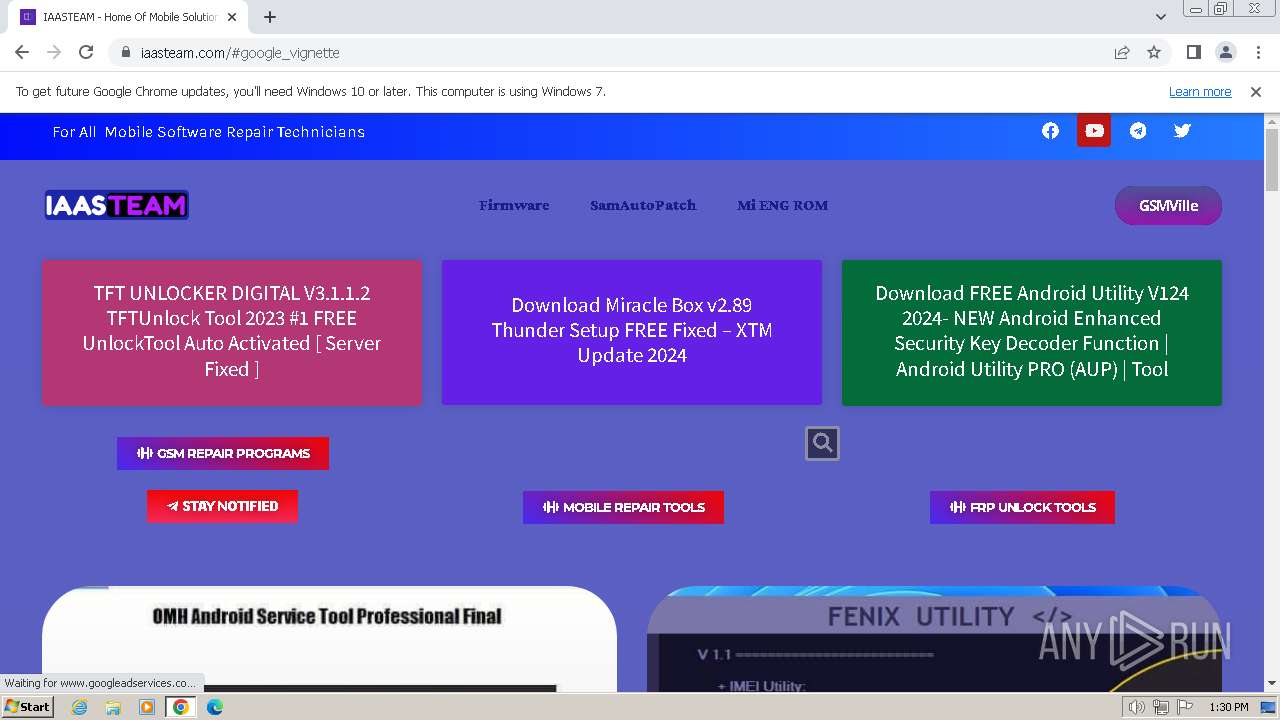Click the scrollbar down arrow
This screenshot has height=720, width=1280.
click(x=1272, y=684)
